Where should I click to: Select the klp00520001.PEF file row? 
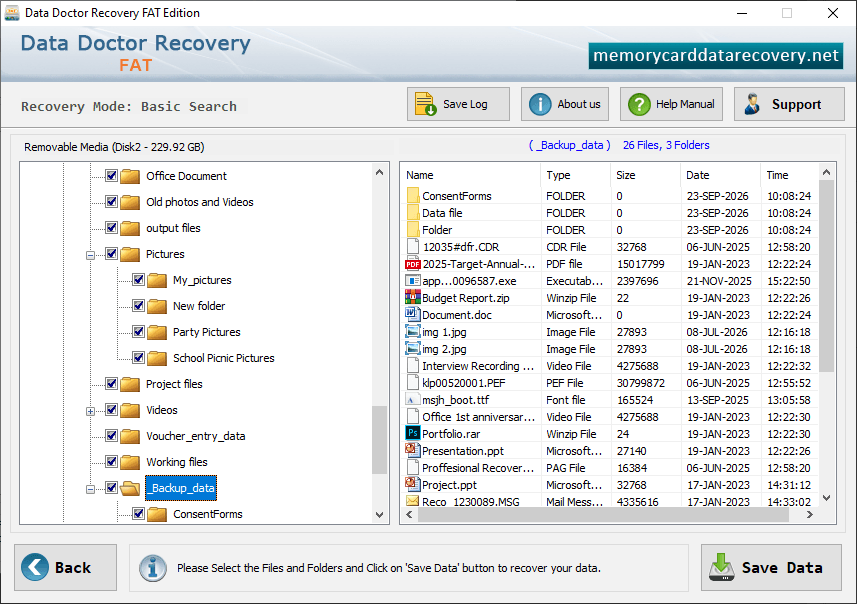(609, 383)
